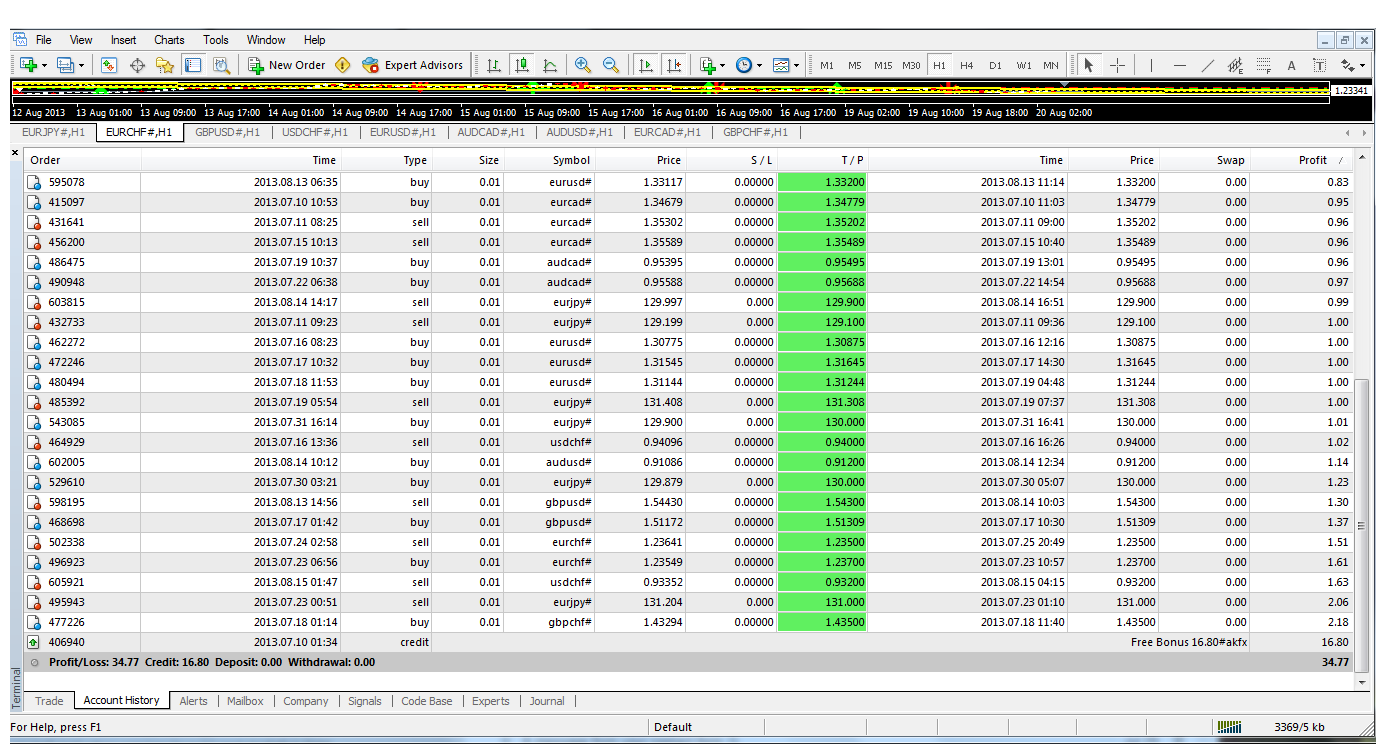Image resolution: width=1382 pixels, height=744 pixels.
Task: Expand the Indicators dropdown arrow
Action: [722, 66]
